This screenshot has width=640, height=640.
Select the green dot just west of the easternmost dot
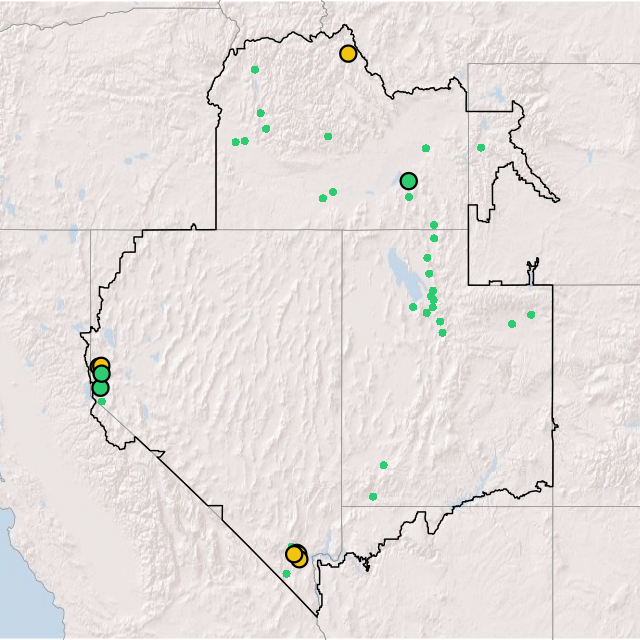coord(512,324)
